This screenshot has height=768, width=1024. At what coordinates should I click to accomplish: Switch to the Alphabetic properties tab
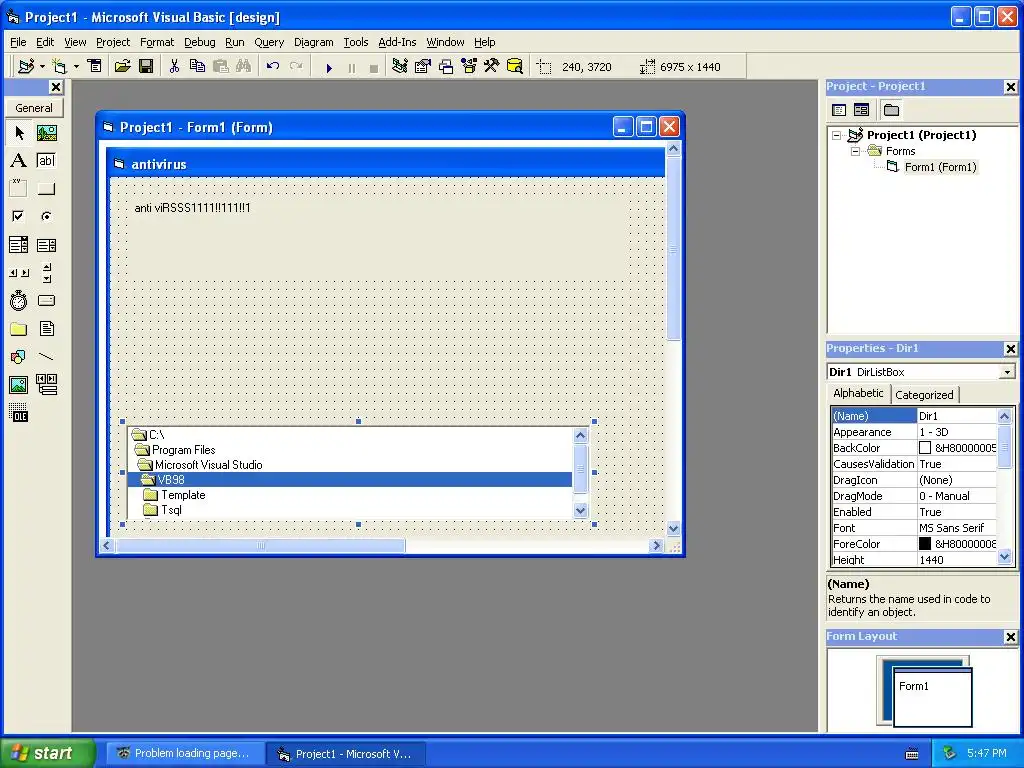[858, 393]
